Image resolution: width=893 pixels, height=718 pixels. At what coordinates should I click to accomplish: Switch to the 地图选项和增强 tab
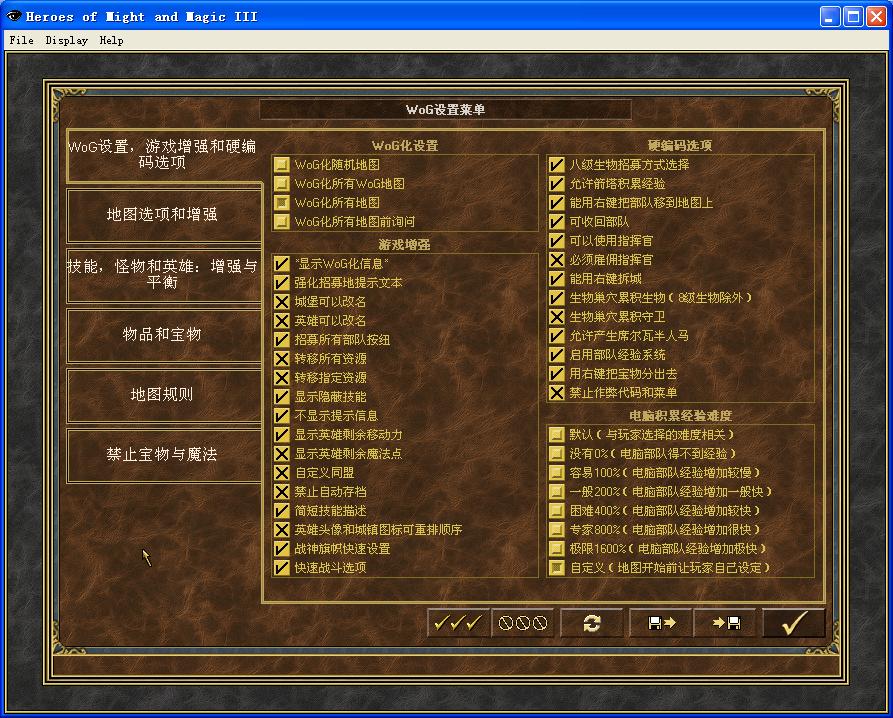coord(163,214)
